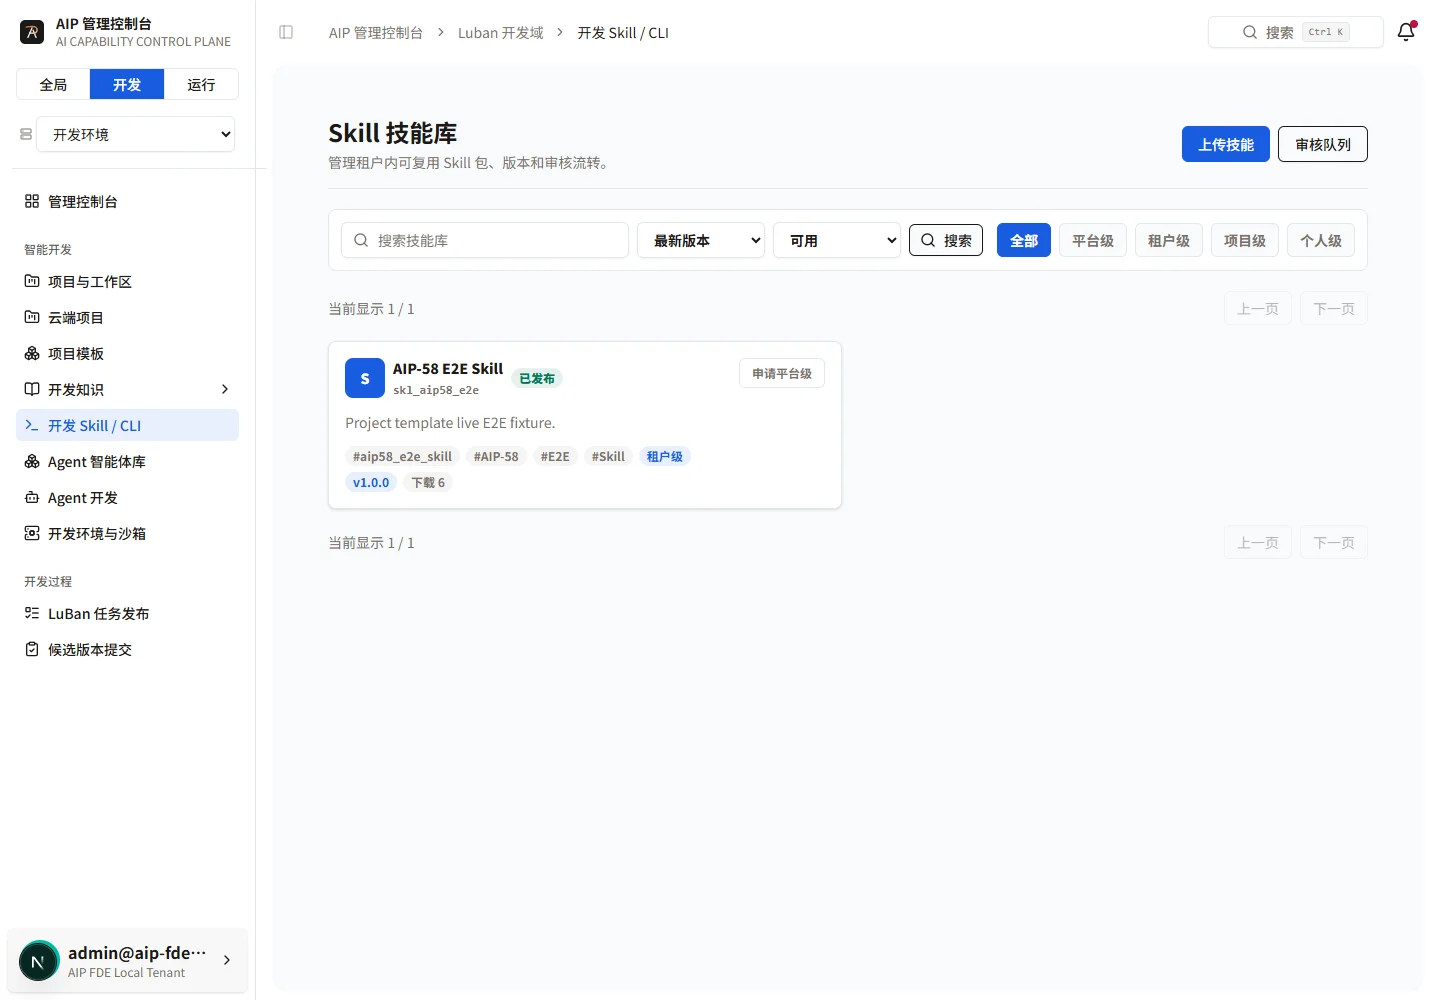Click the v1.0.0 version badge
The height and width of the screenshot is (1000, 1440).
(x=371, y=482)
